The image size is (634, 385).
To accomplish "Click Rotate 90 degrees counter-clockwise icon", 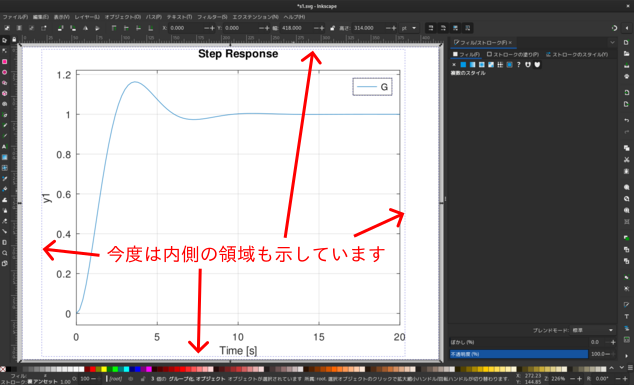I will point(61,28).
